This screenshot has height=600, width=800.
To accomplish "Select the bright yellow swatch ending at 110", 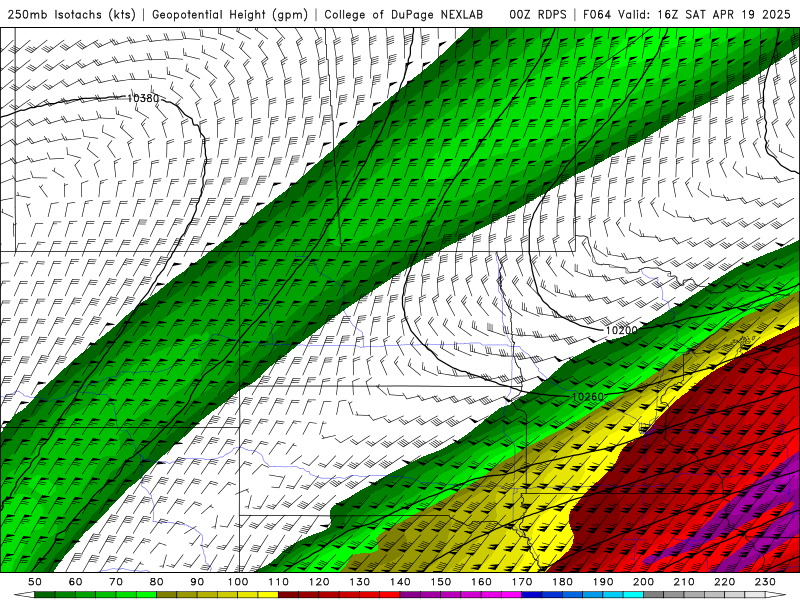I will coord(268,594).
